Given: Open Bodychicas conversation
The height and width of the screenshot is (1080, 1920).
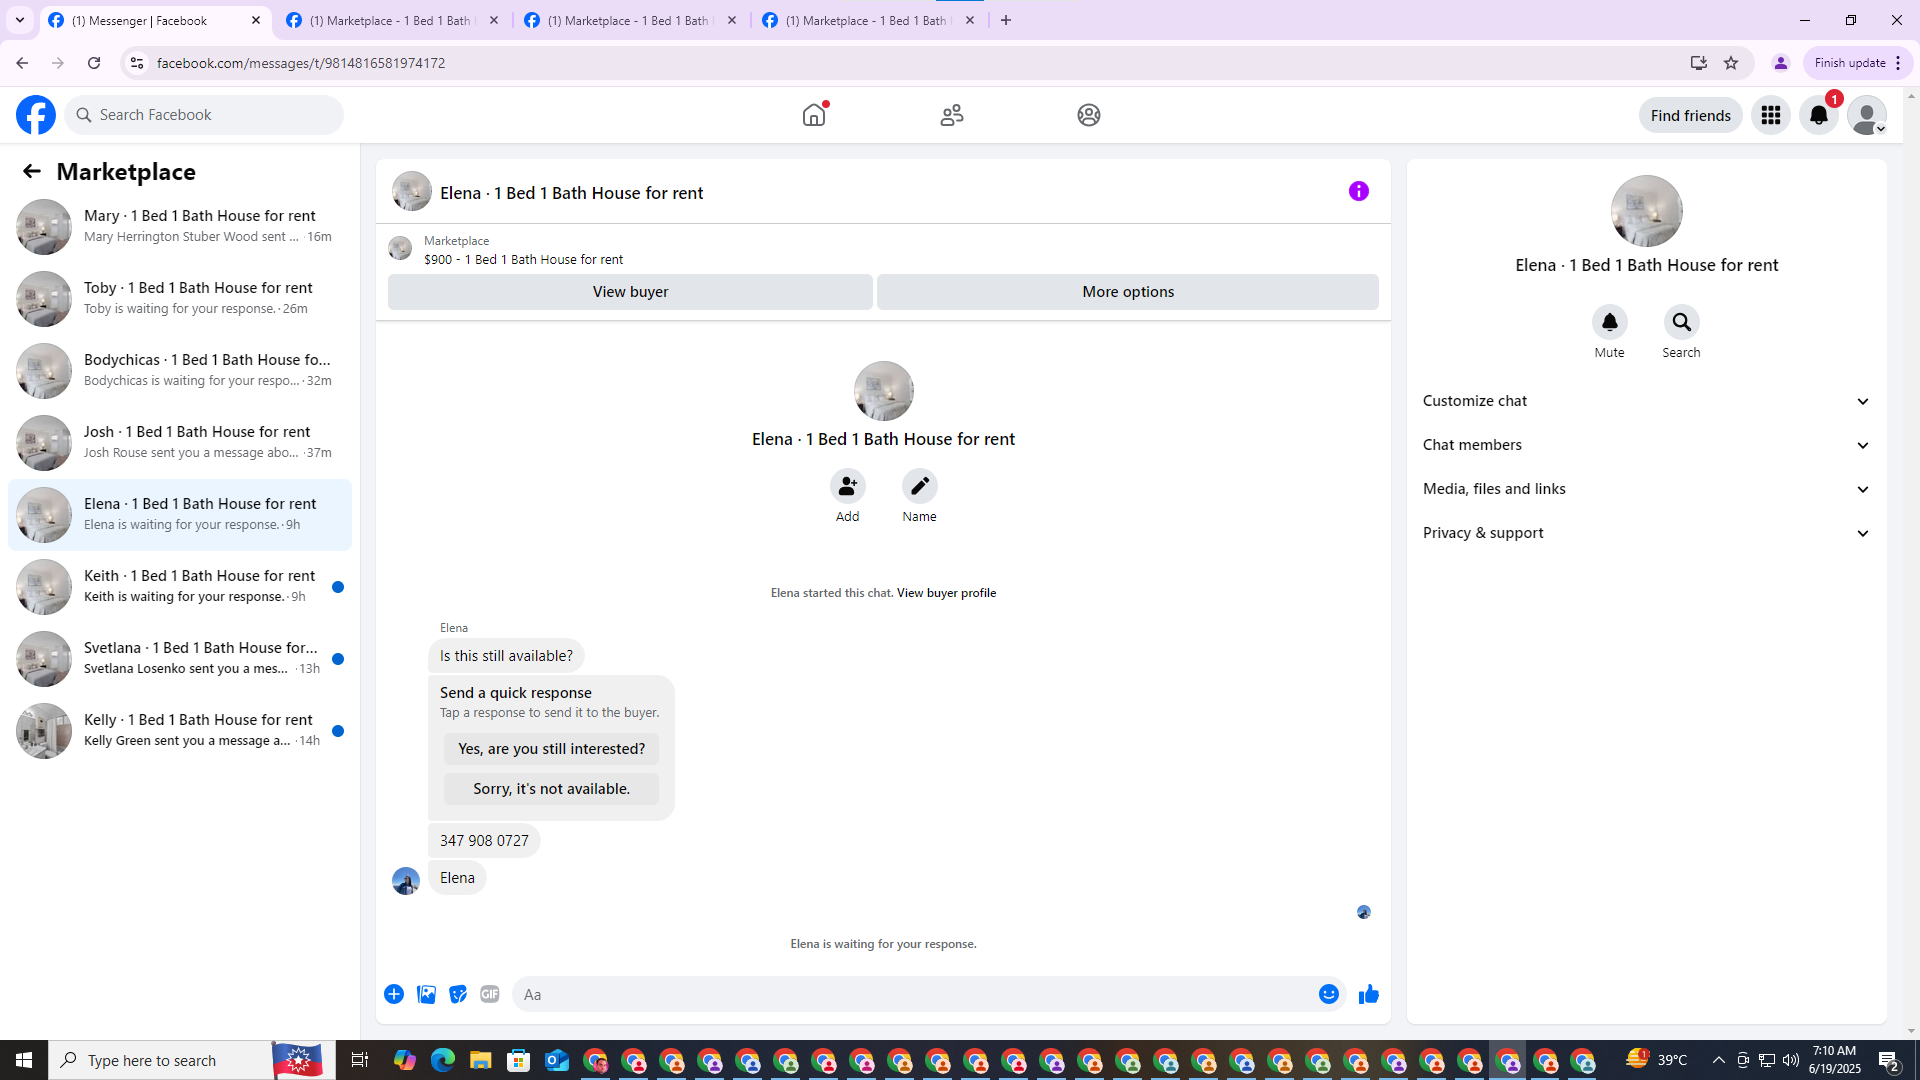Looking at the screenshot, I should [x=180, y=371].
